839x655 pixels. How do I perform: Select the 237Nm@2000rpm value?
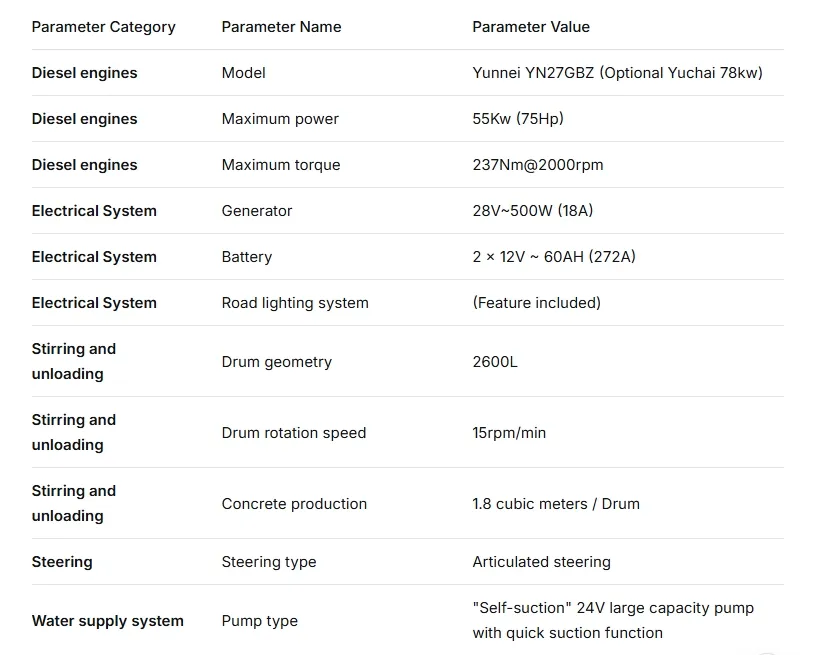(x=538, y=165)
